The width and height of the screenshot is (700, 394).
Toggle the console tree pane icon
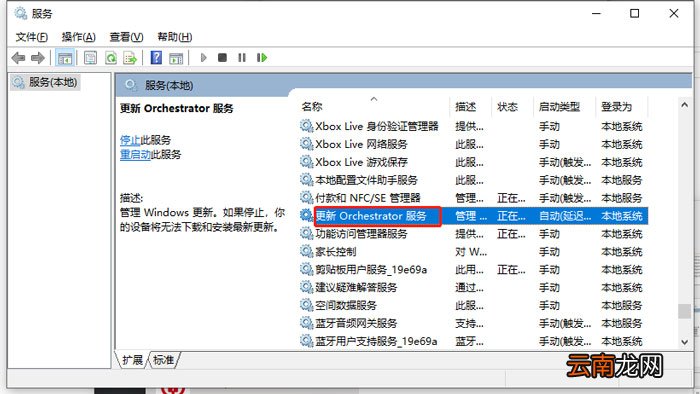tap(65, 58)
